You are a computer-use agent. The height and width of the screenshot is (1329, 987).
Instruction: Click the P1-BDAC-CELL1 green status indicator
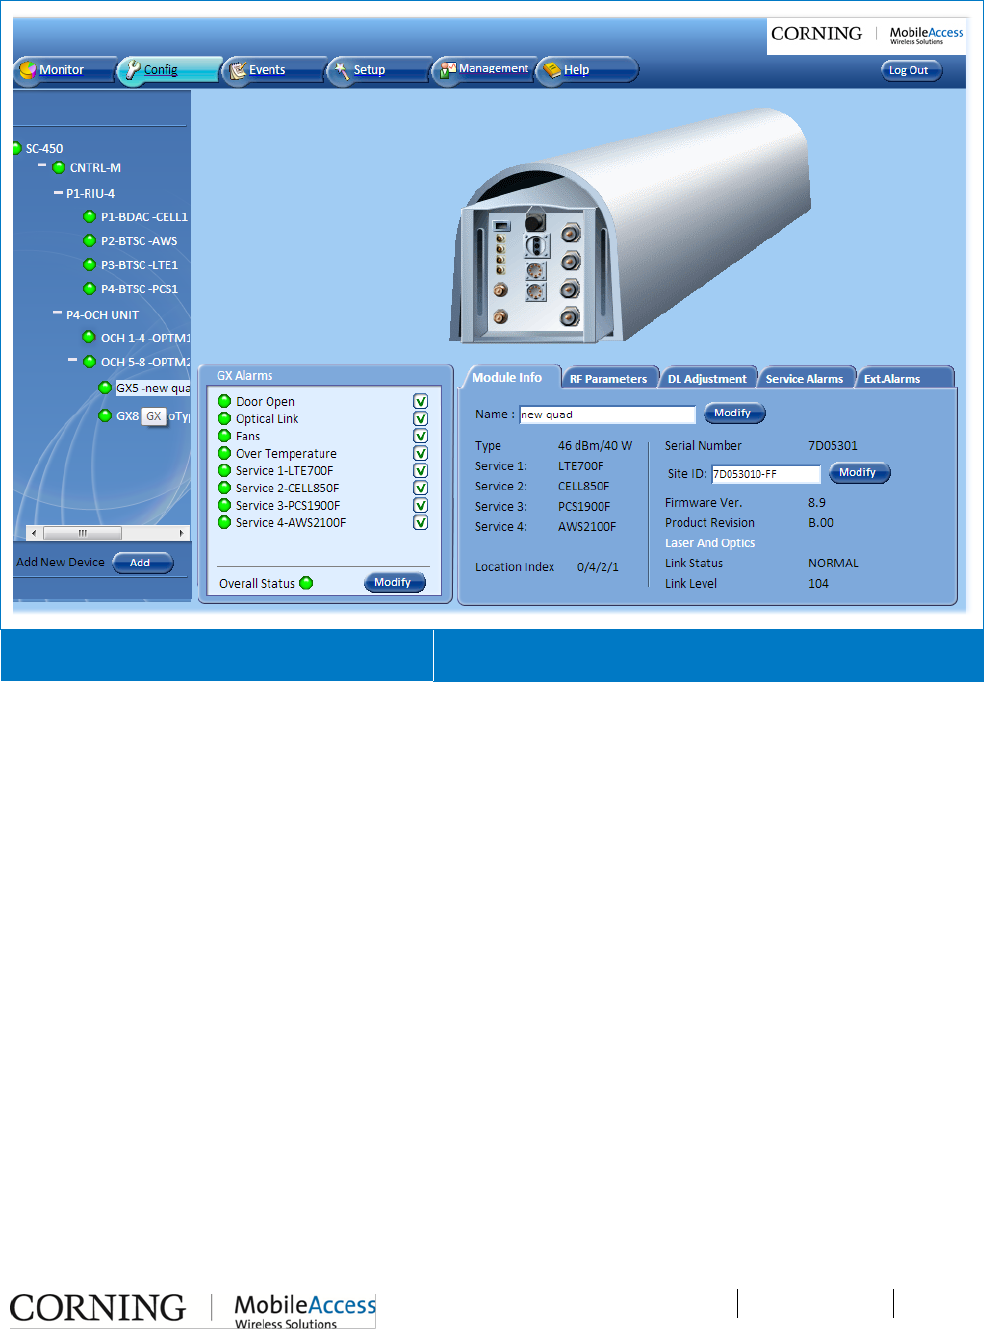coord(89,216)
